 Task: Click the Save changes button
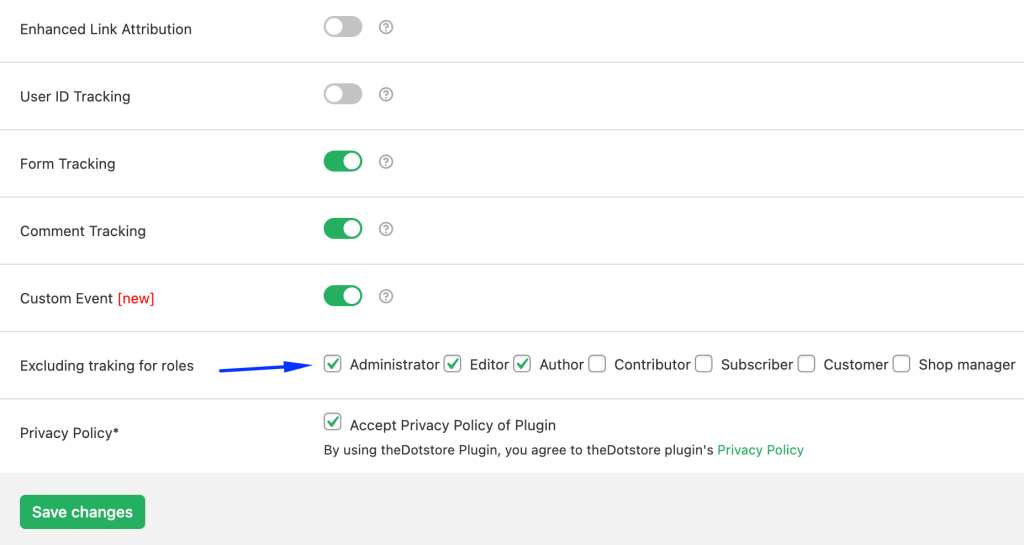tap(82, 512)
